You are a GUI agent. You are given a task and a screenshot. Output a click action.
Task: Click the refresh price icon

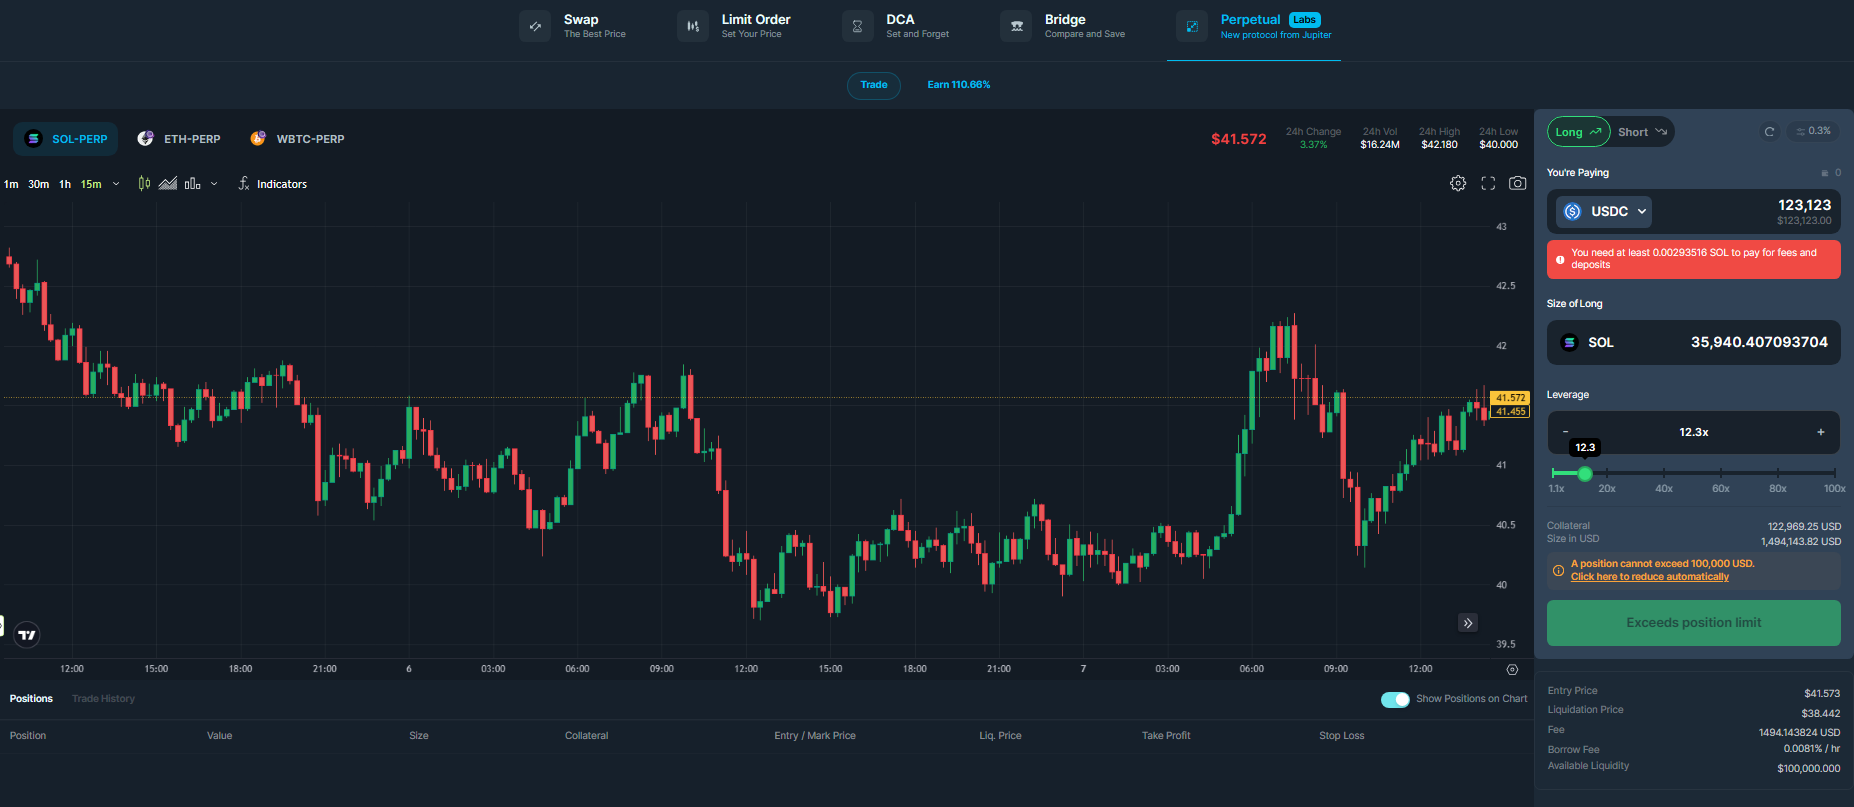1769,131
